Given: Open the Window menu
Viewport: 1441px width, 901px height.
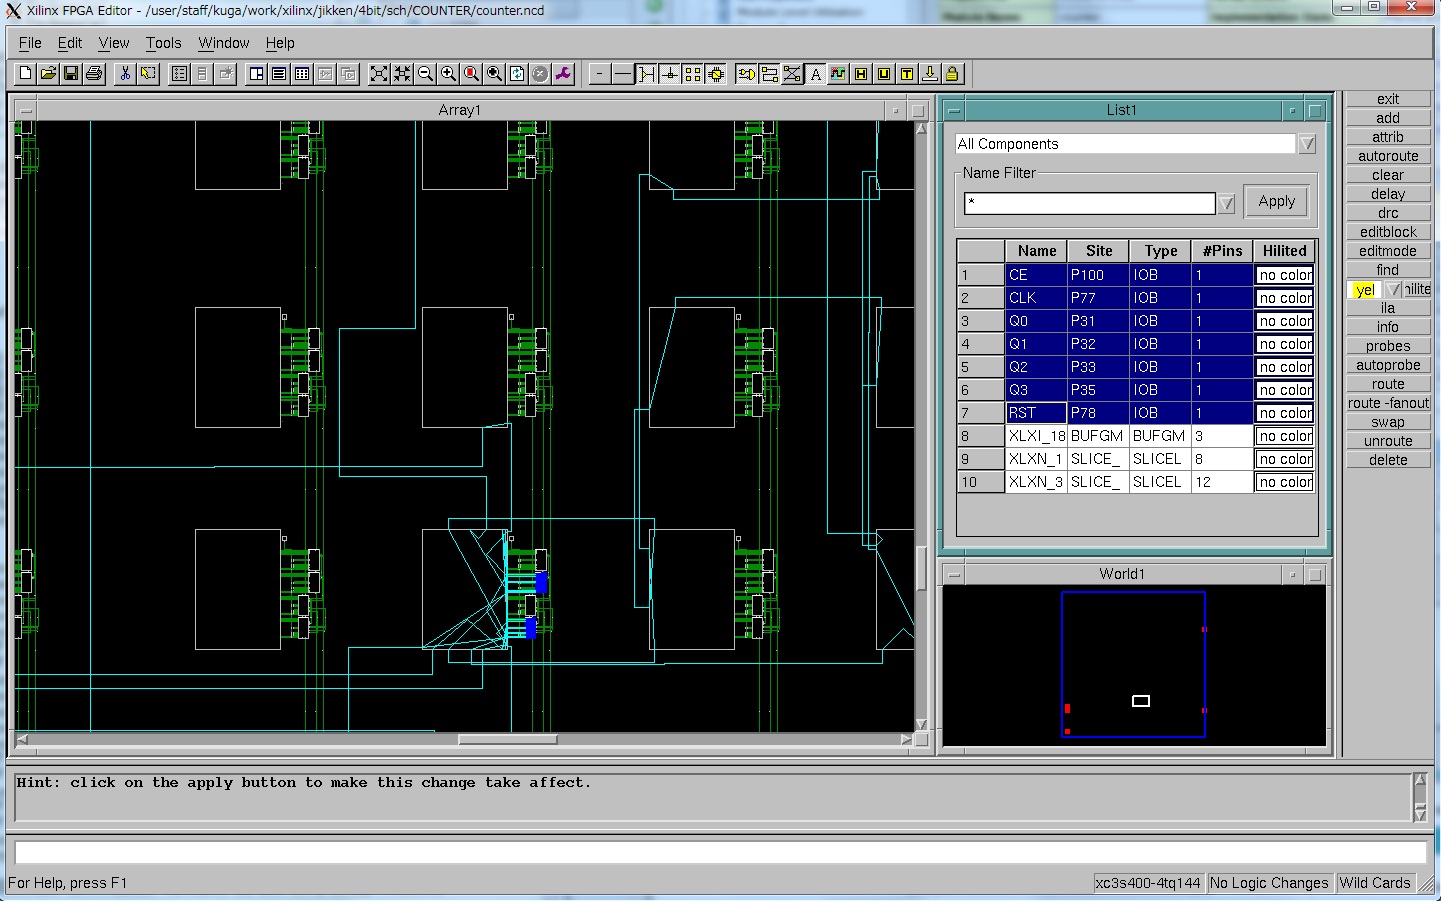Looking at the screenshot, I should [x=223, y=43].
